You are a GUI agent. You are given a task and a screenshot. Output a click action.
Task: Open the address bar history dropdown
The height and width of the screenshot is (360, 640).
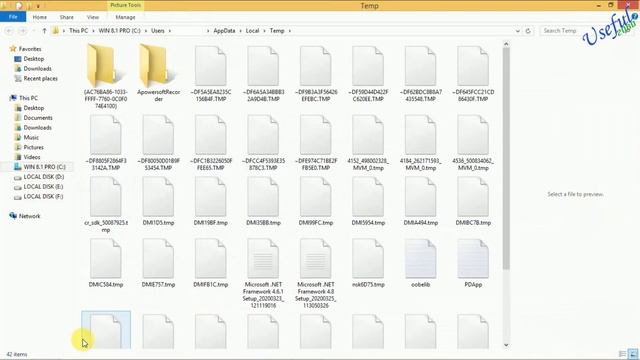[x=518, y=31]
